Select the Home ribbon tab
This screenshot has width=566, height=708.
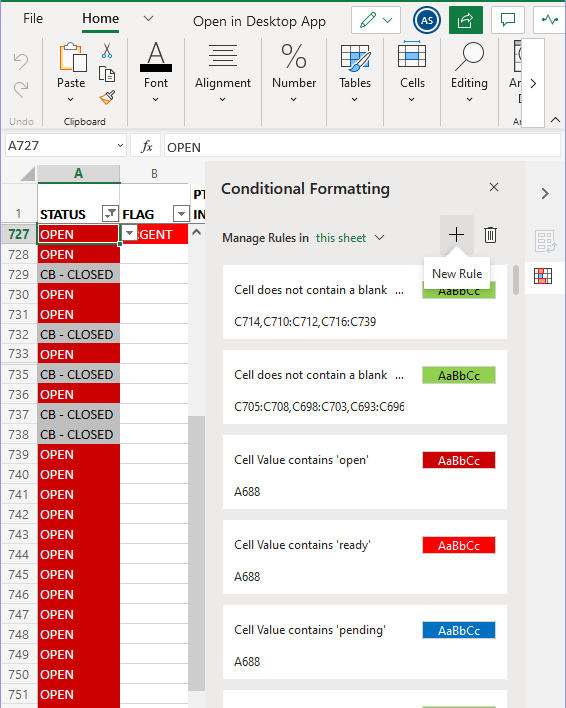101,19
